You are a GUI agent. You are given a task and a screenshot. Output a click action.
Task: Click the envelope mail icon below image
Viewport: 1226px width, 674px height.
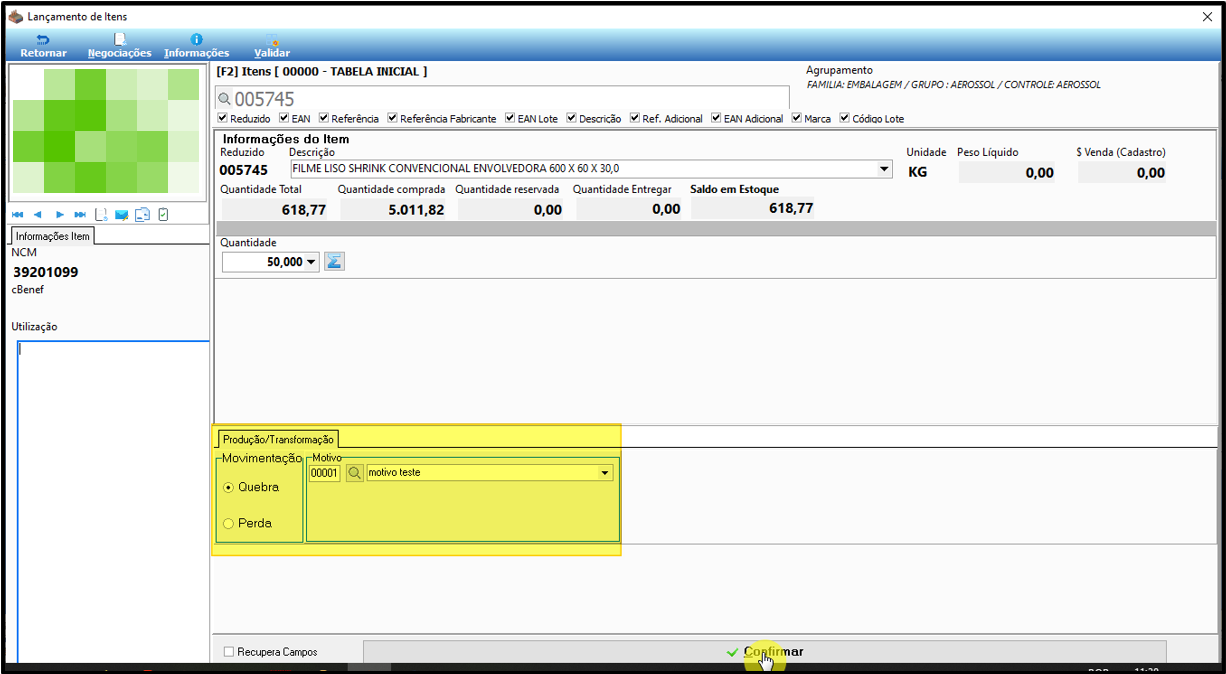point(121,214)
